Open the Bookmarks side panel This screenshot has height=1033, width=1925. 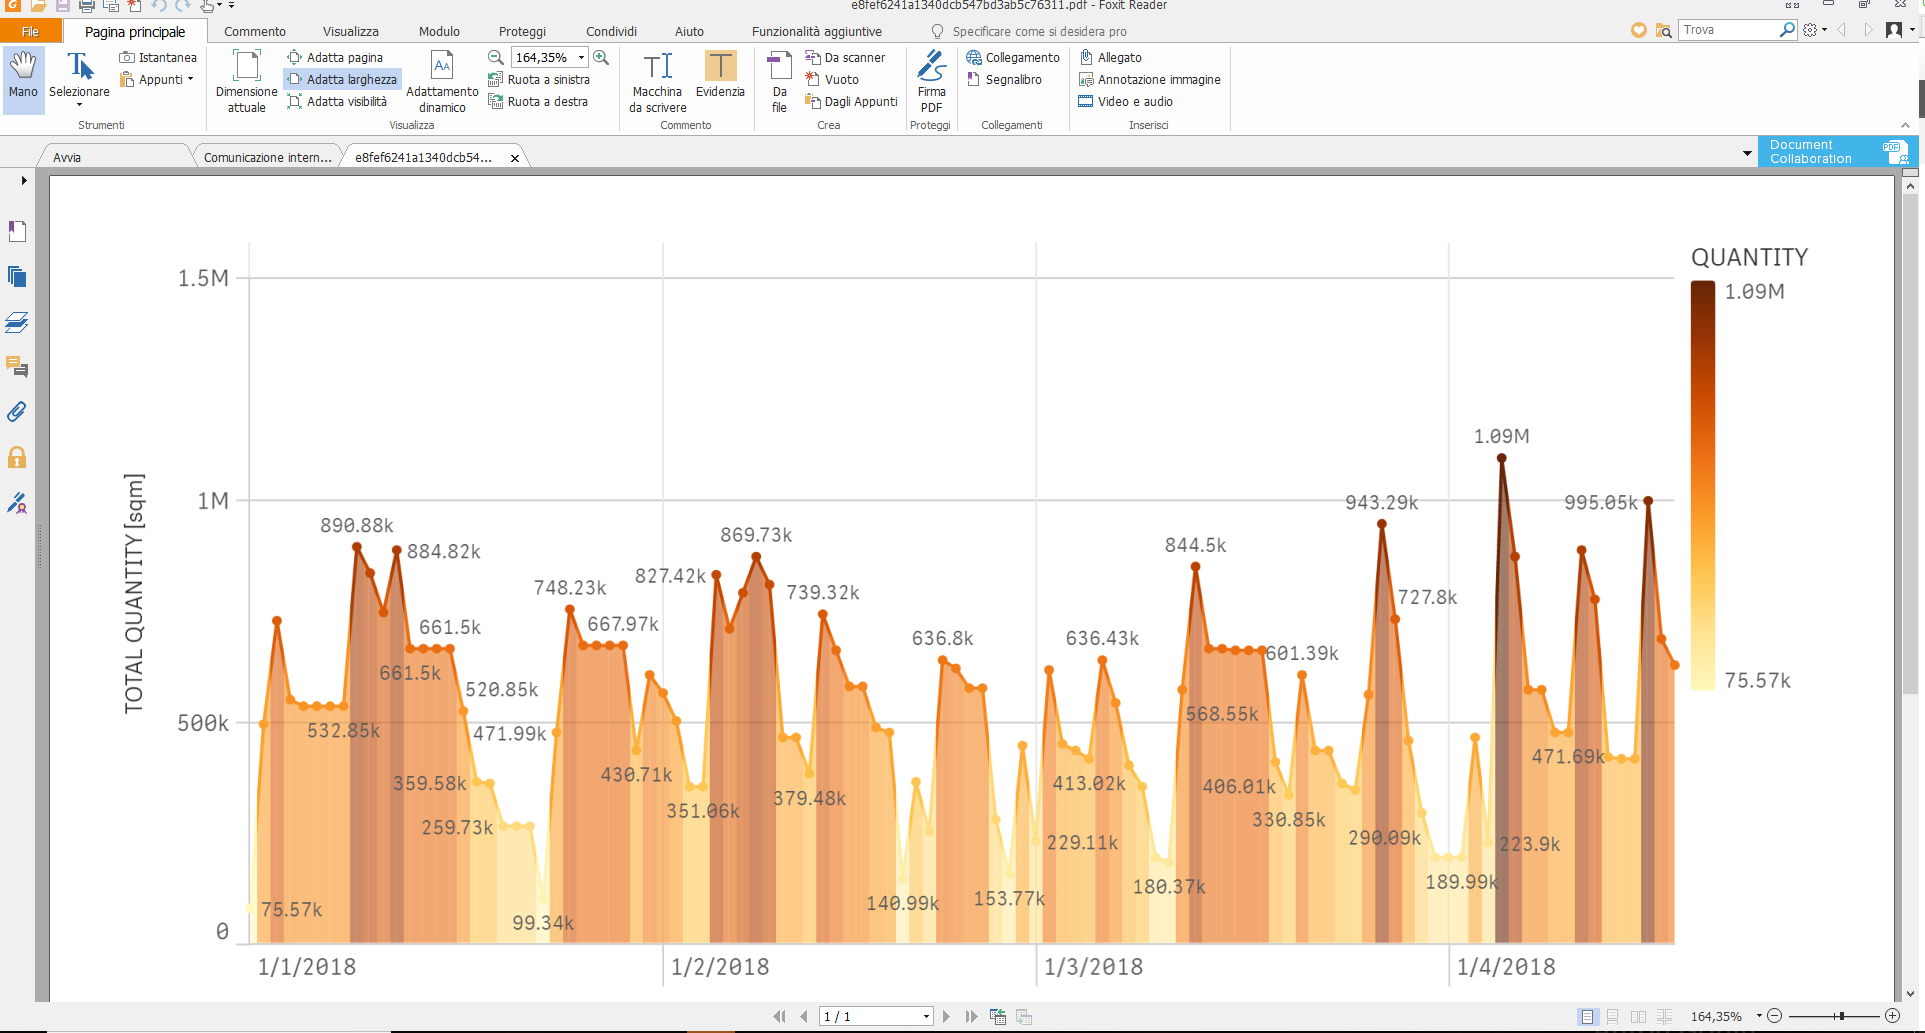(17, 231)
